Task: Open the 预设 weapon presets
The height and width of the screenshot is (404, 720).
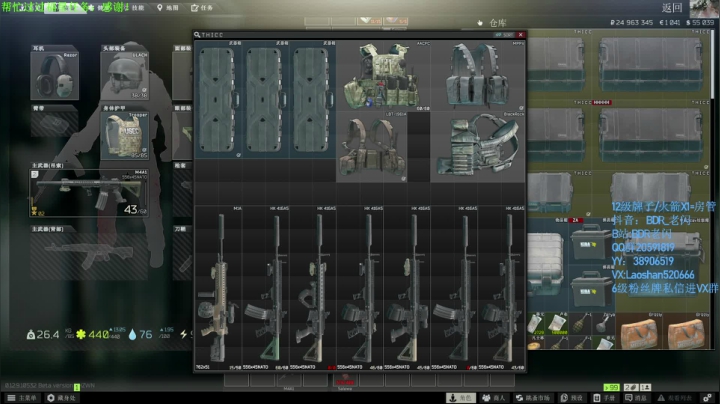Action: pyautogui.click(x=572, y=398)
